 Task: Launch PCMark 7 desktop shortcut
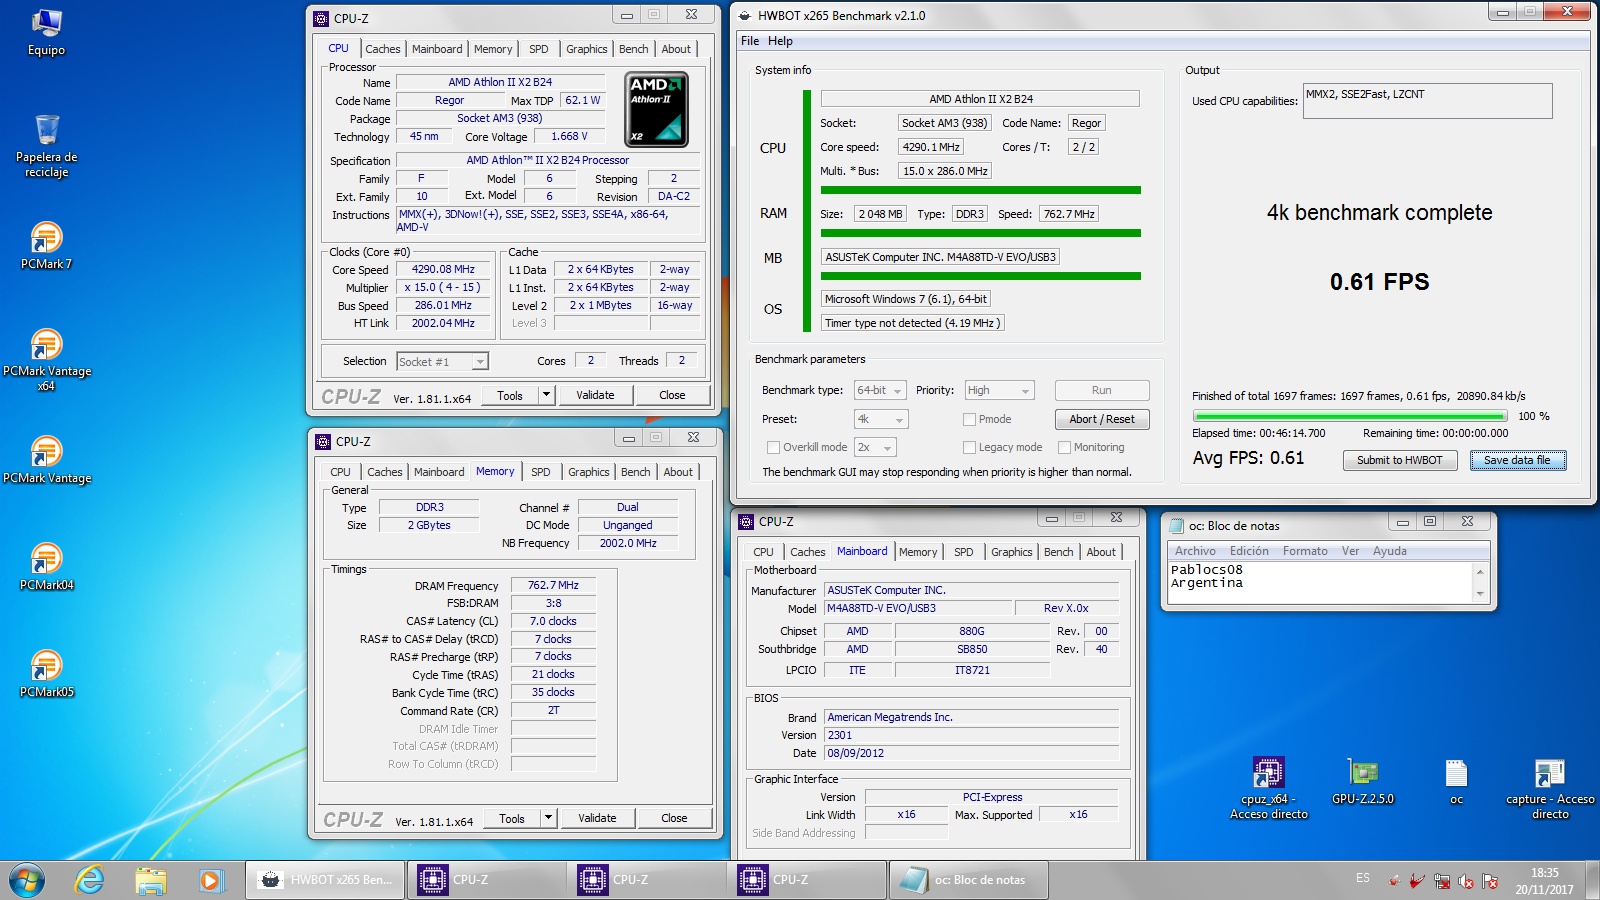(x=46, y=246)
